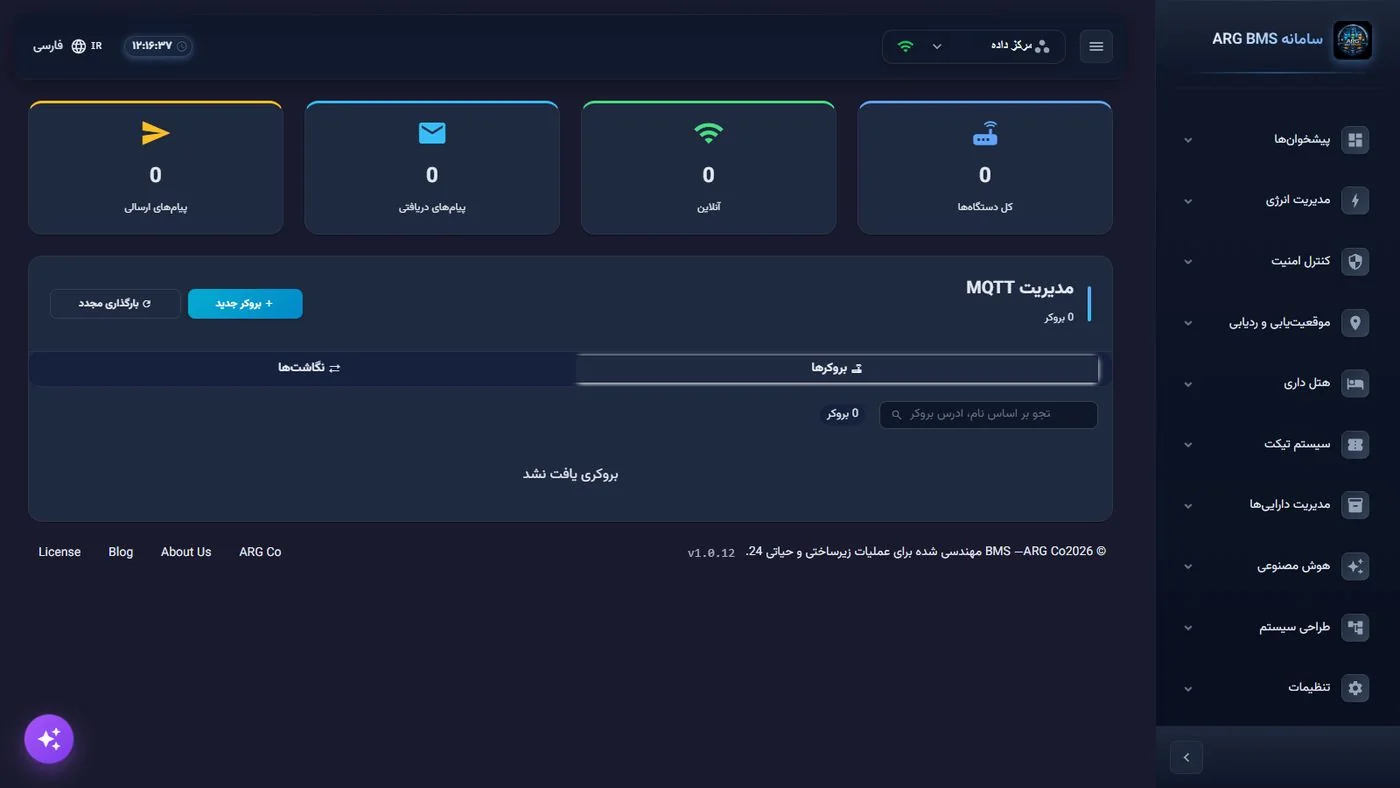The image size is (1400, 788).
Task: Click the پیام‌های ارسالی label
Action: [156, 207]
